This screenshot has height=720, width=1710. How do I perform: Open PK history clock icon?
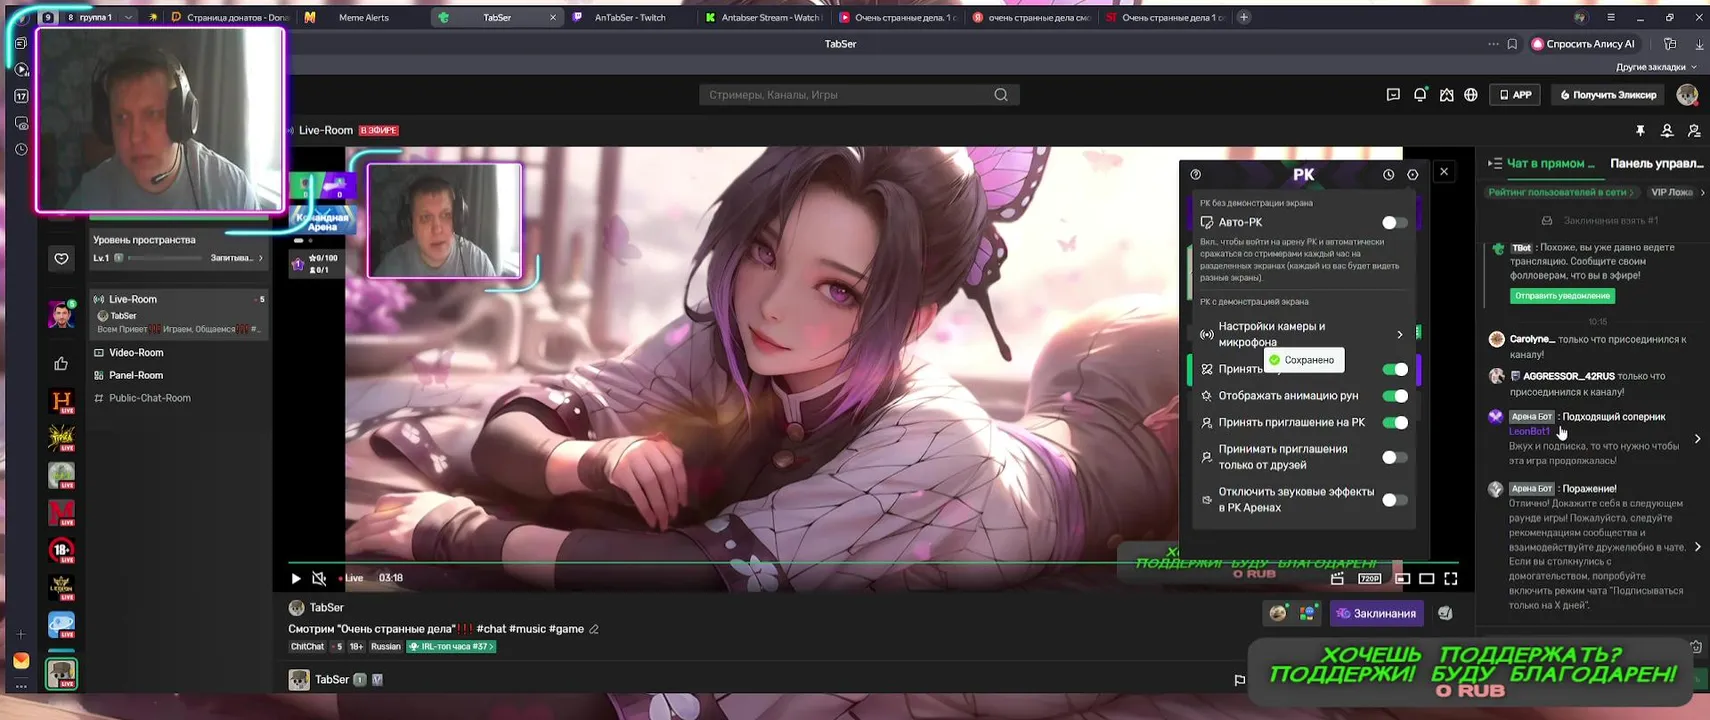pyautogui.click(x=1388, y=174)
